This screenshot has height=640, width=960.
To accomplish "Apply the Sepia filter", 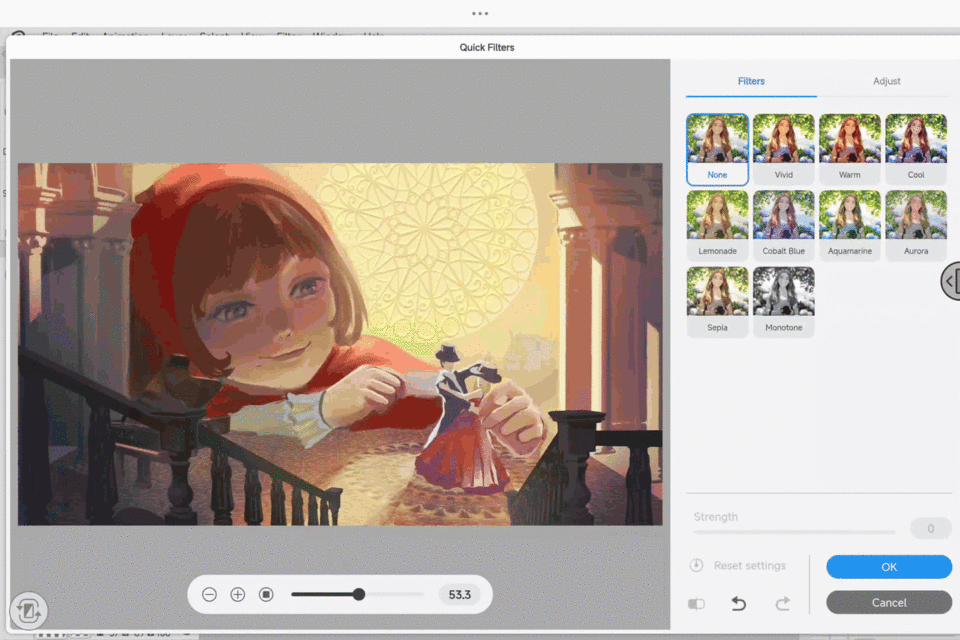I will (717, 302).
